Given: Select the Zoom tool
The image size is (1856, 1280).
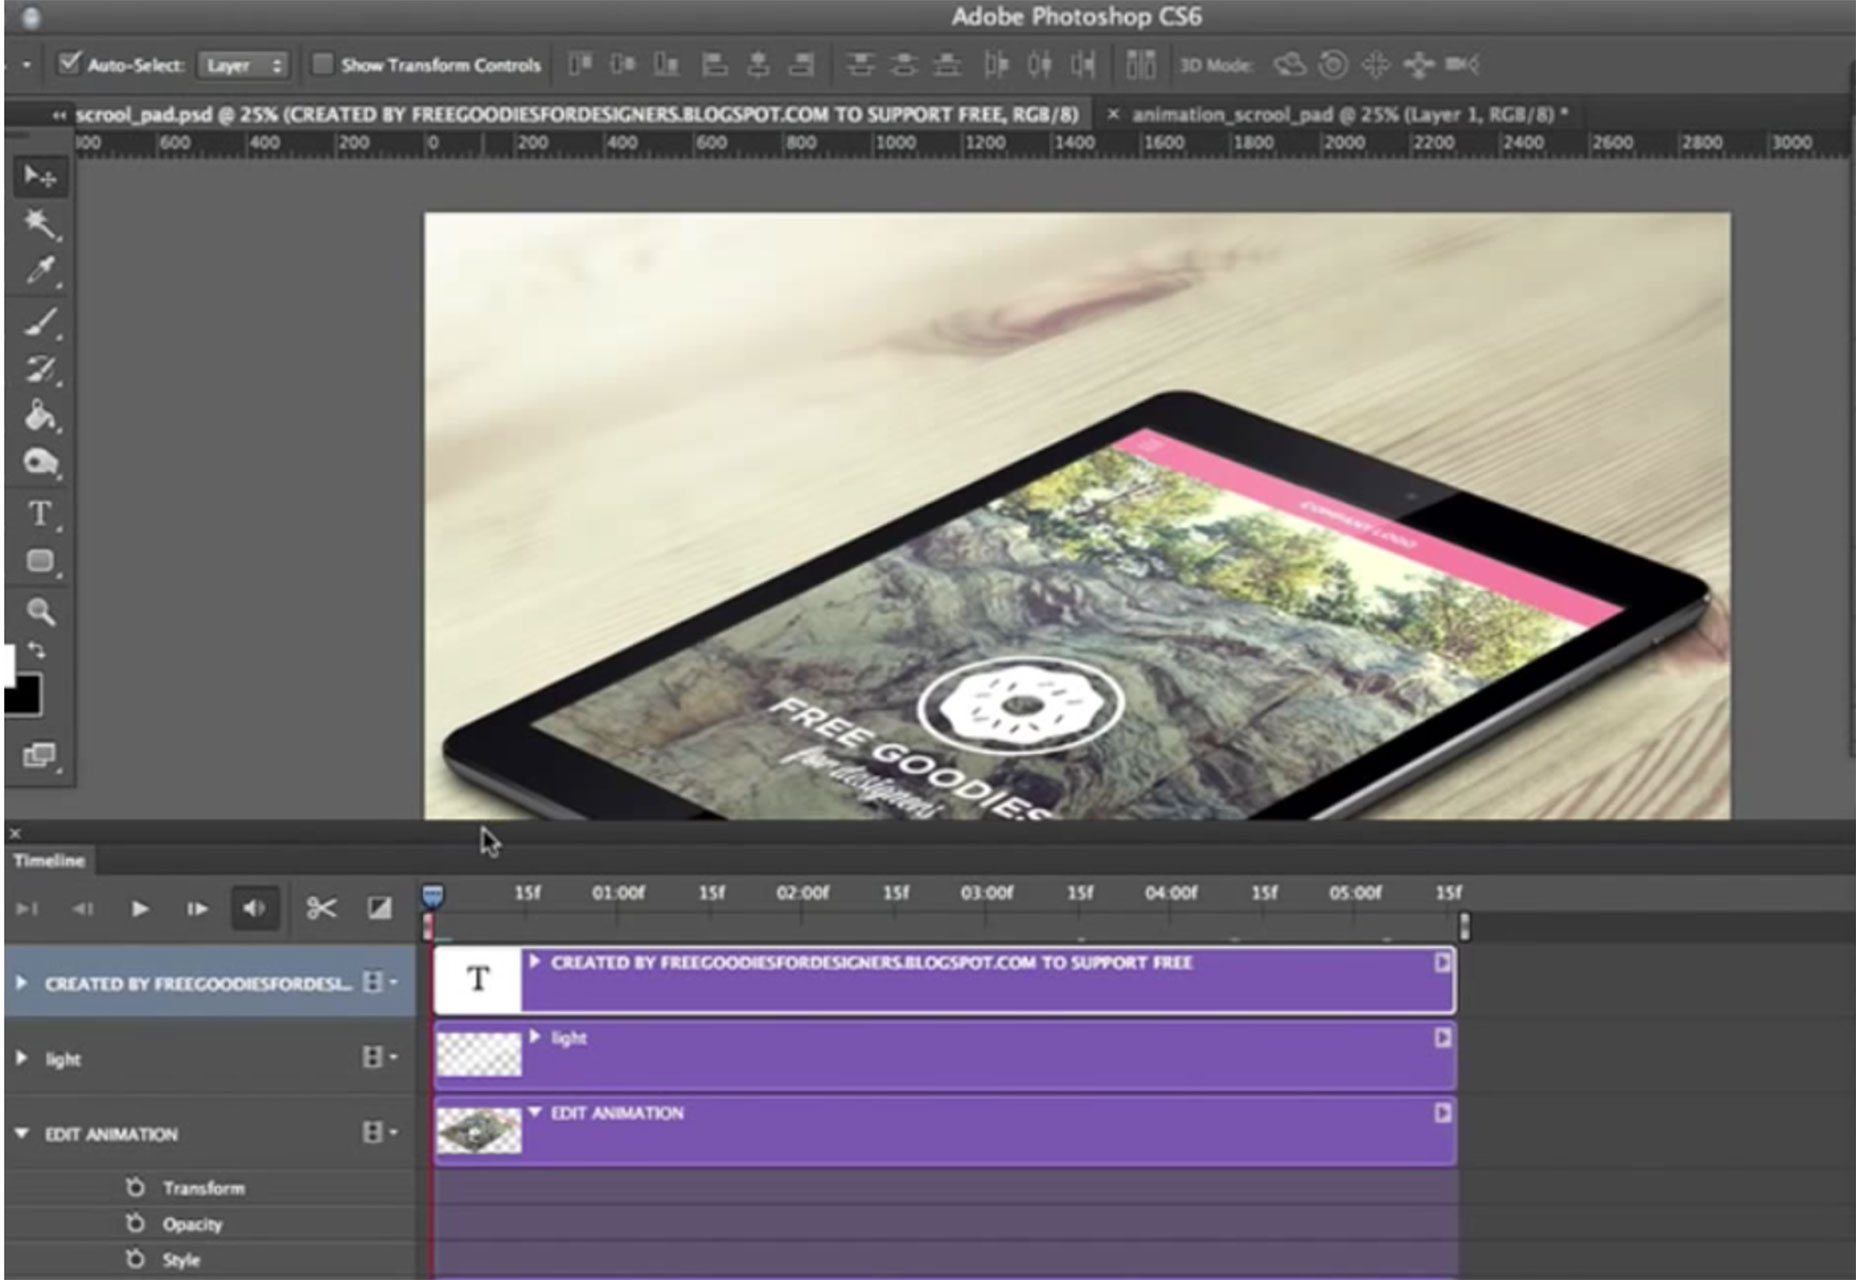Looking at the screenshot, I should 40,611.
